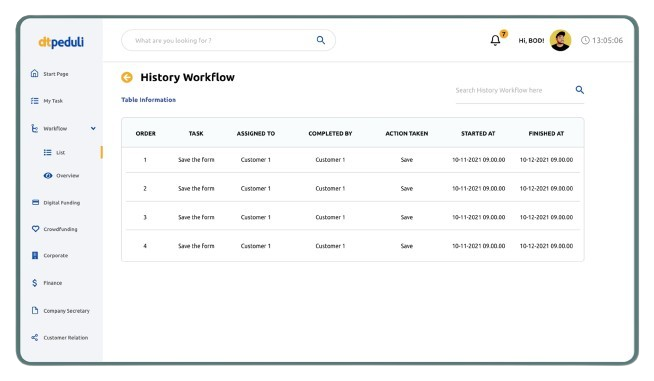The image size is (654, 381).
Task: Click order number 3 cell
Action: [145, 217]
